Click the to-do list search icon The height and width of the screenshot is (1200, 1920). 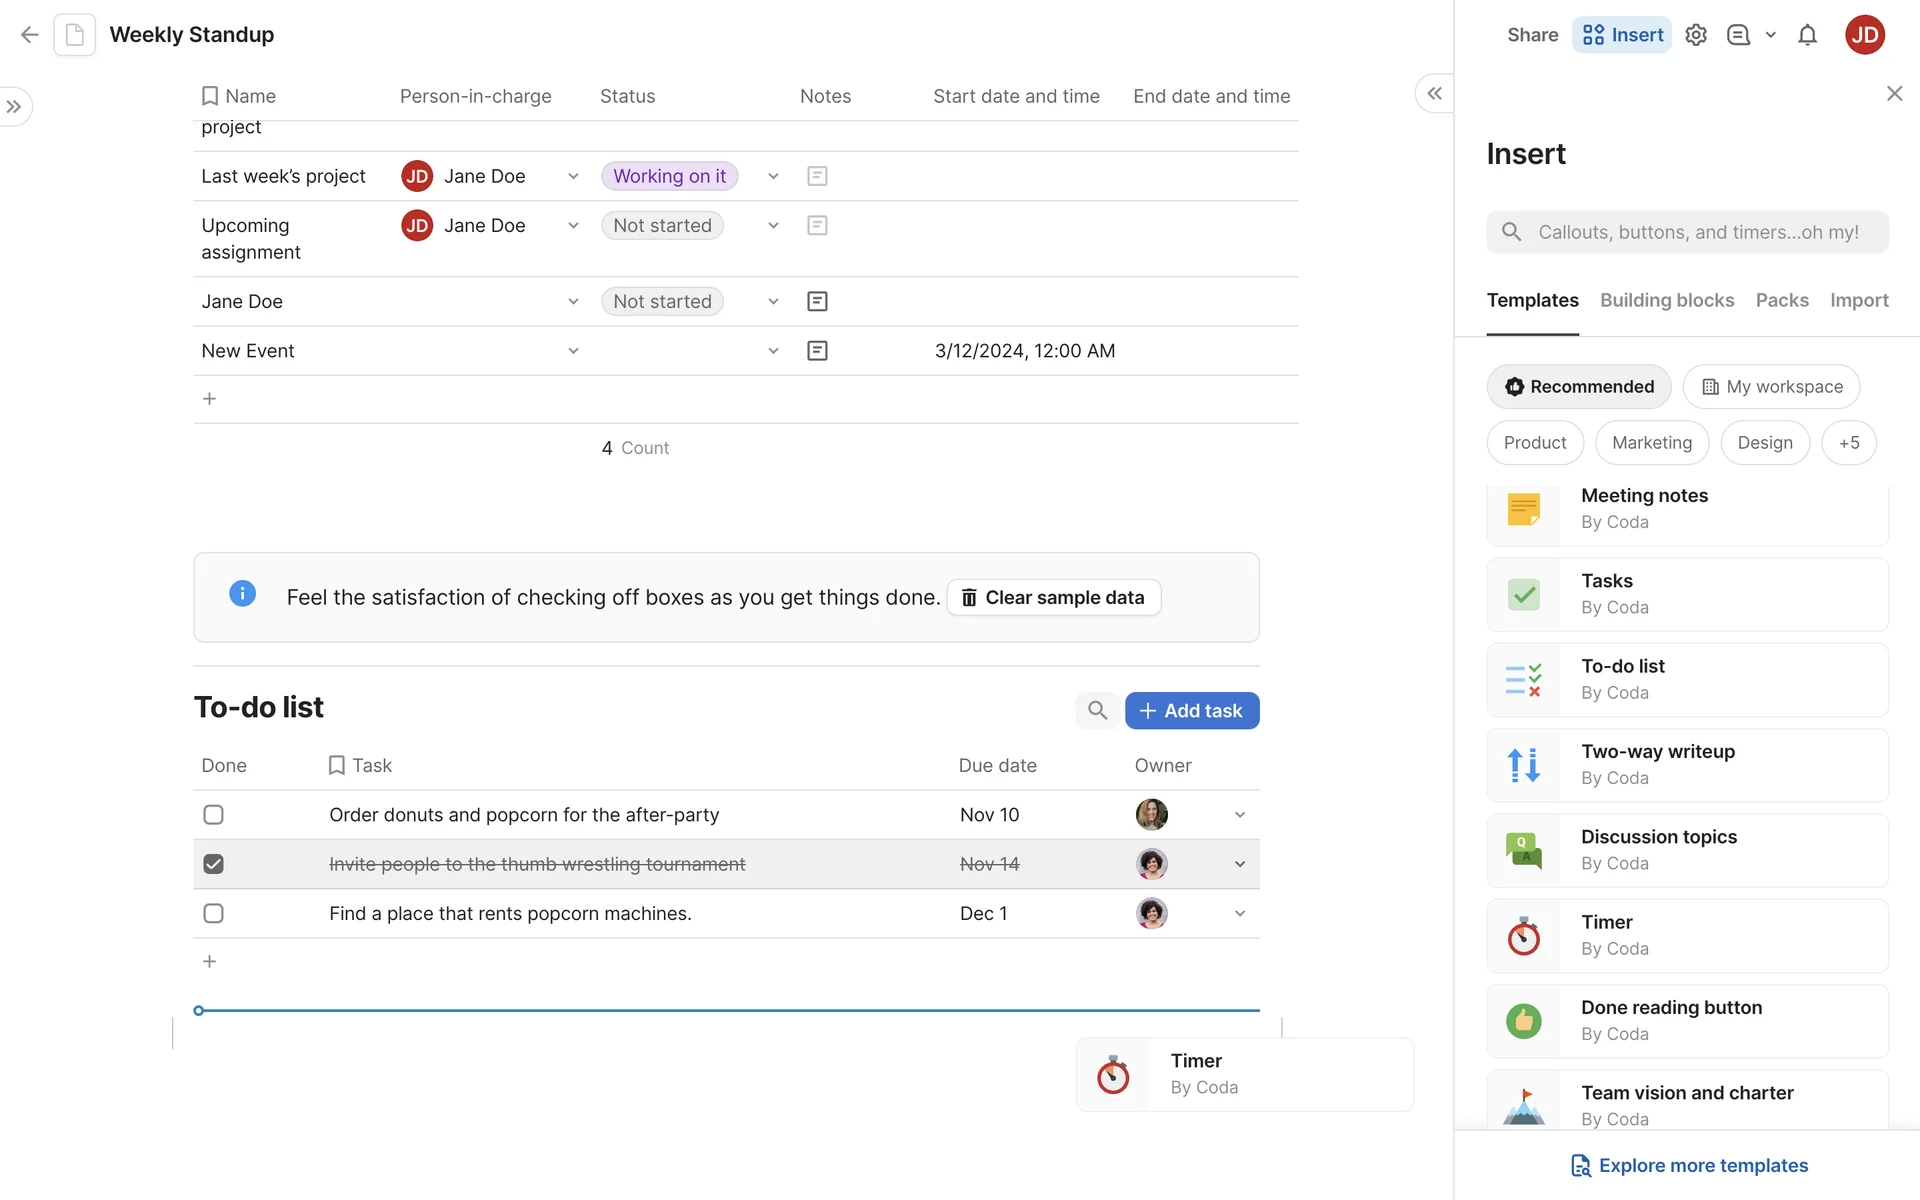(1097, 711)
